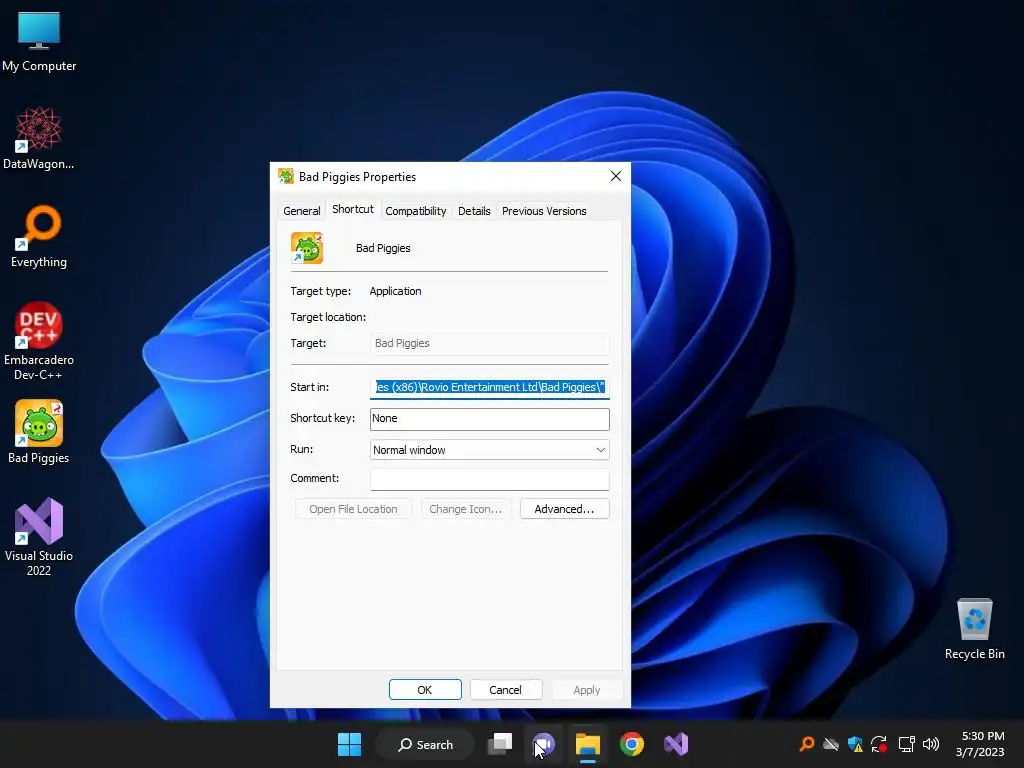Image resolution: width=1024 pixels, height=768 pixels.
Task: Select Visual Studio 2022 desktop icon
Action: [39, 536]
